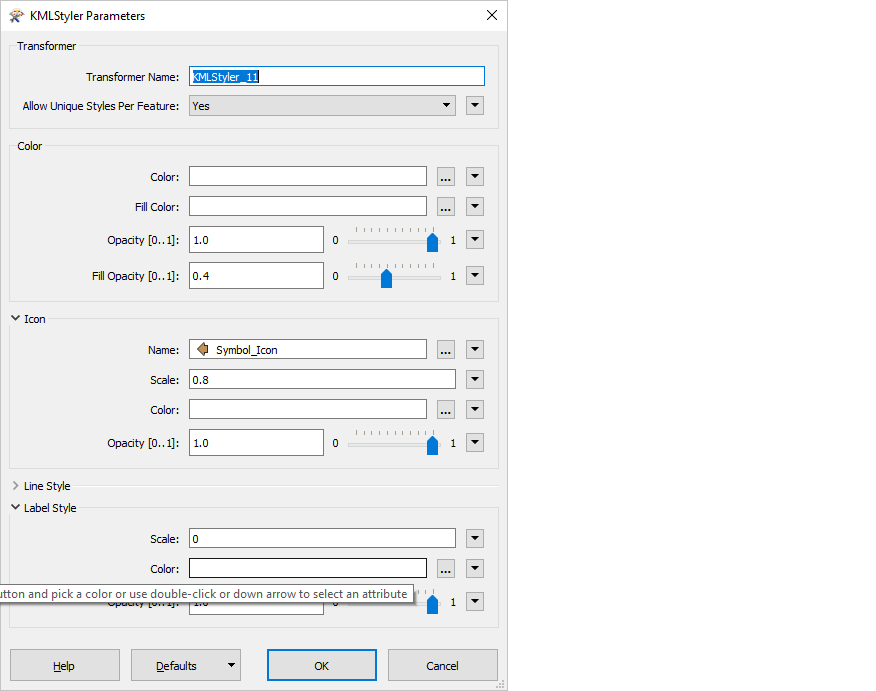Open Allow Unique Styles Per Feature dropdown
Viewport: 876px width, 691px height.
(x=322, y=106)
